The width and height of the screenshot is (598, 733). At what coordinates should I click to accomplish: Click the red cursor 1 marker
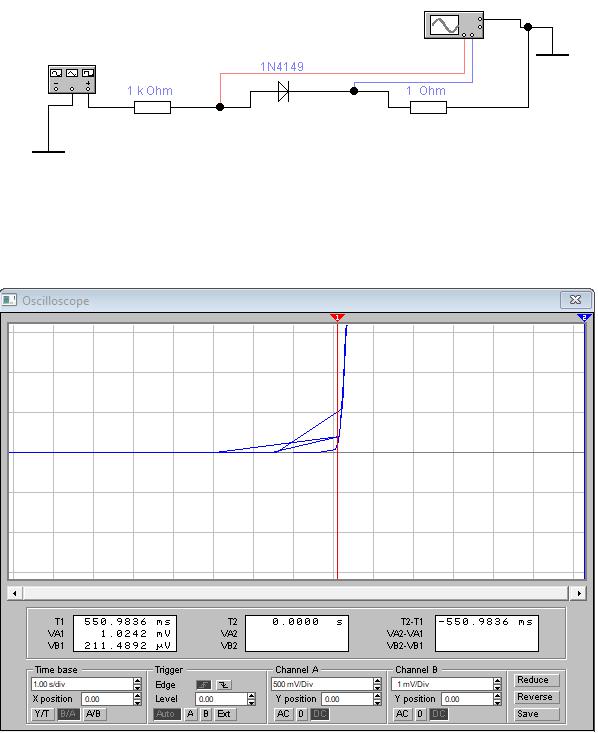click(337, 318)
